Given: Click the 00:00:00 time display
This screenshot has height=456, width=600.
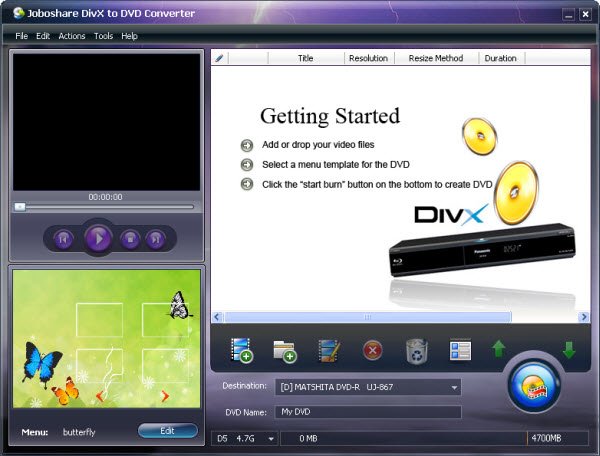Looking at the screenshot, I should pyautogui.click(x=106, y=197).
